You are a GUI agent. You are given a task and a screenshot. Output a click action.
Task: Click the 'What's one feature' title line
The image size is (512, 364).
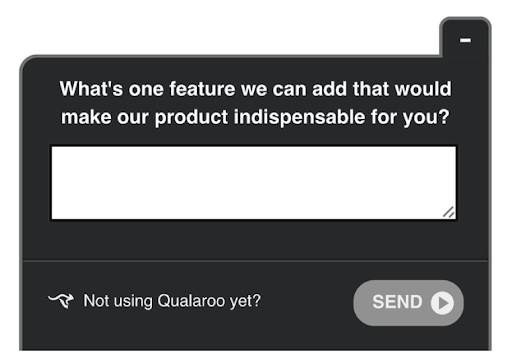coord(255,89)
